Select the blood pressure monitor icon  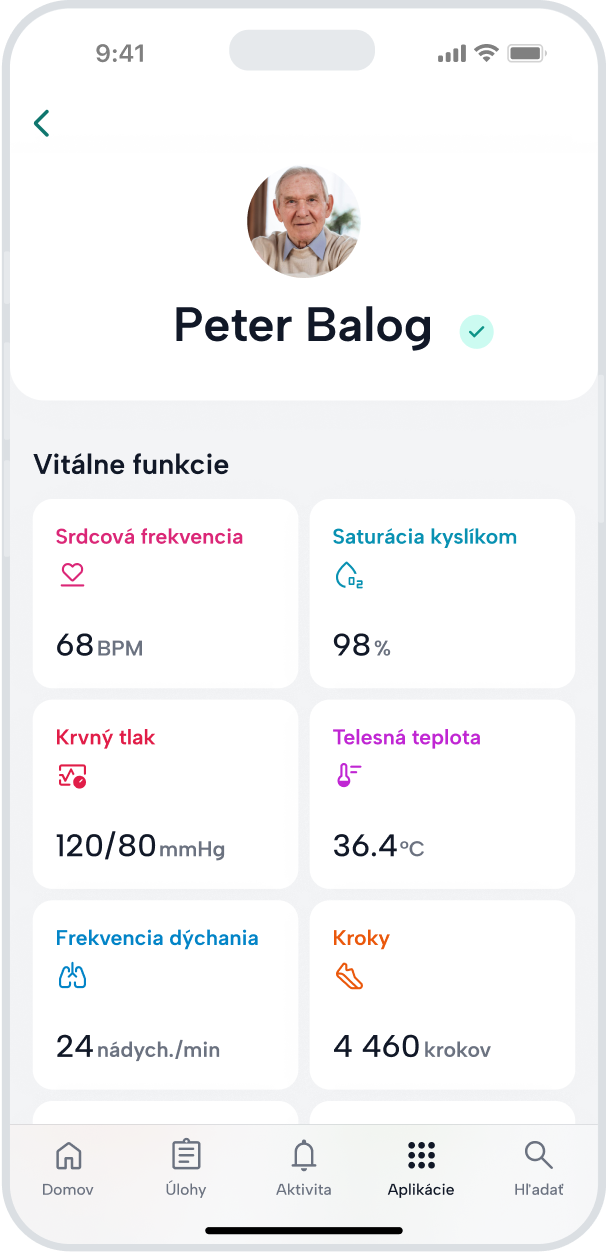(72, 776)
